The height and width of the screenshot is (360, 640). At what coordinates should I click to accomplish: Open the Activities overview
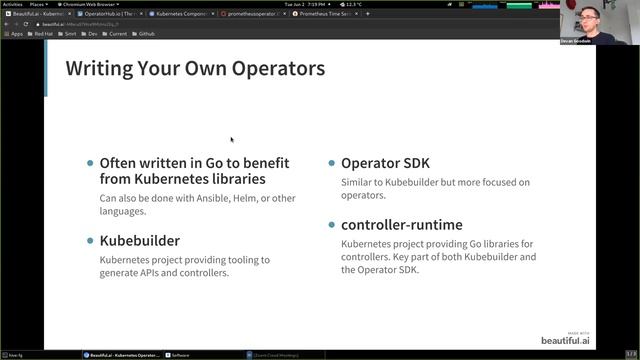[x=12, y=4]
